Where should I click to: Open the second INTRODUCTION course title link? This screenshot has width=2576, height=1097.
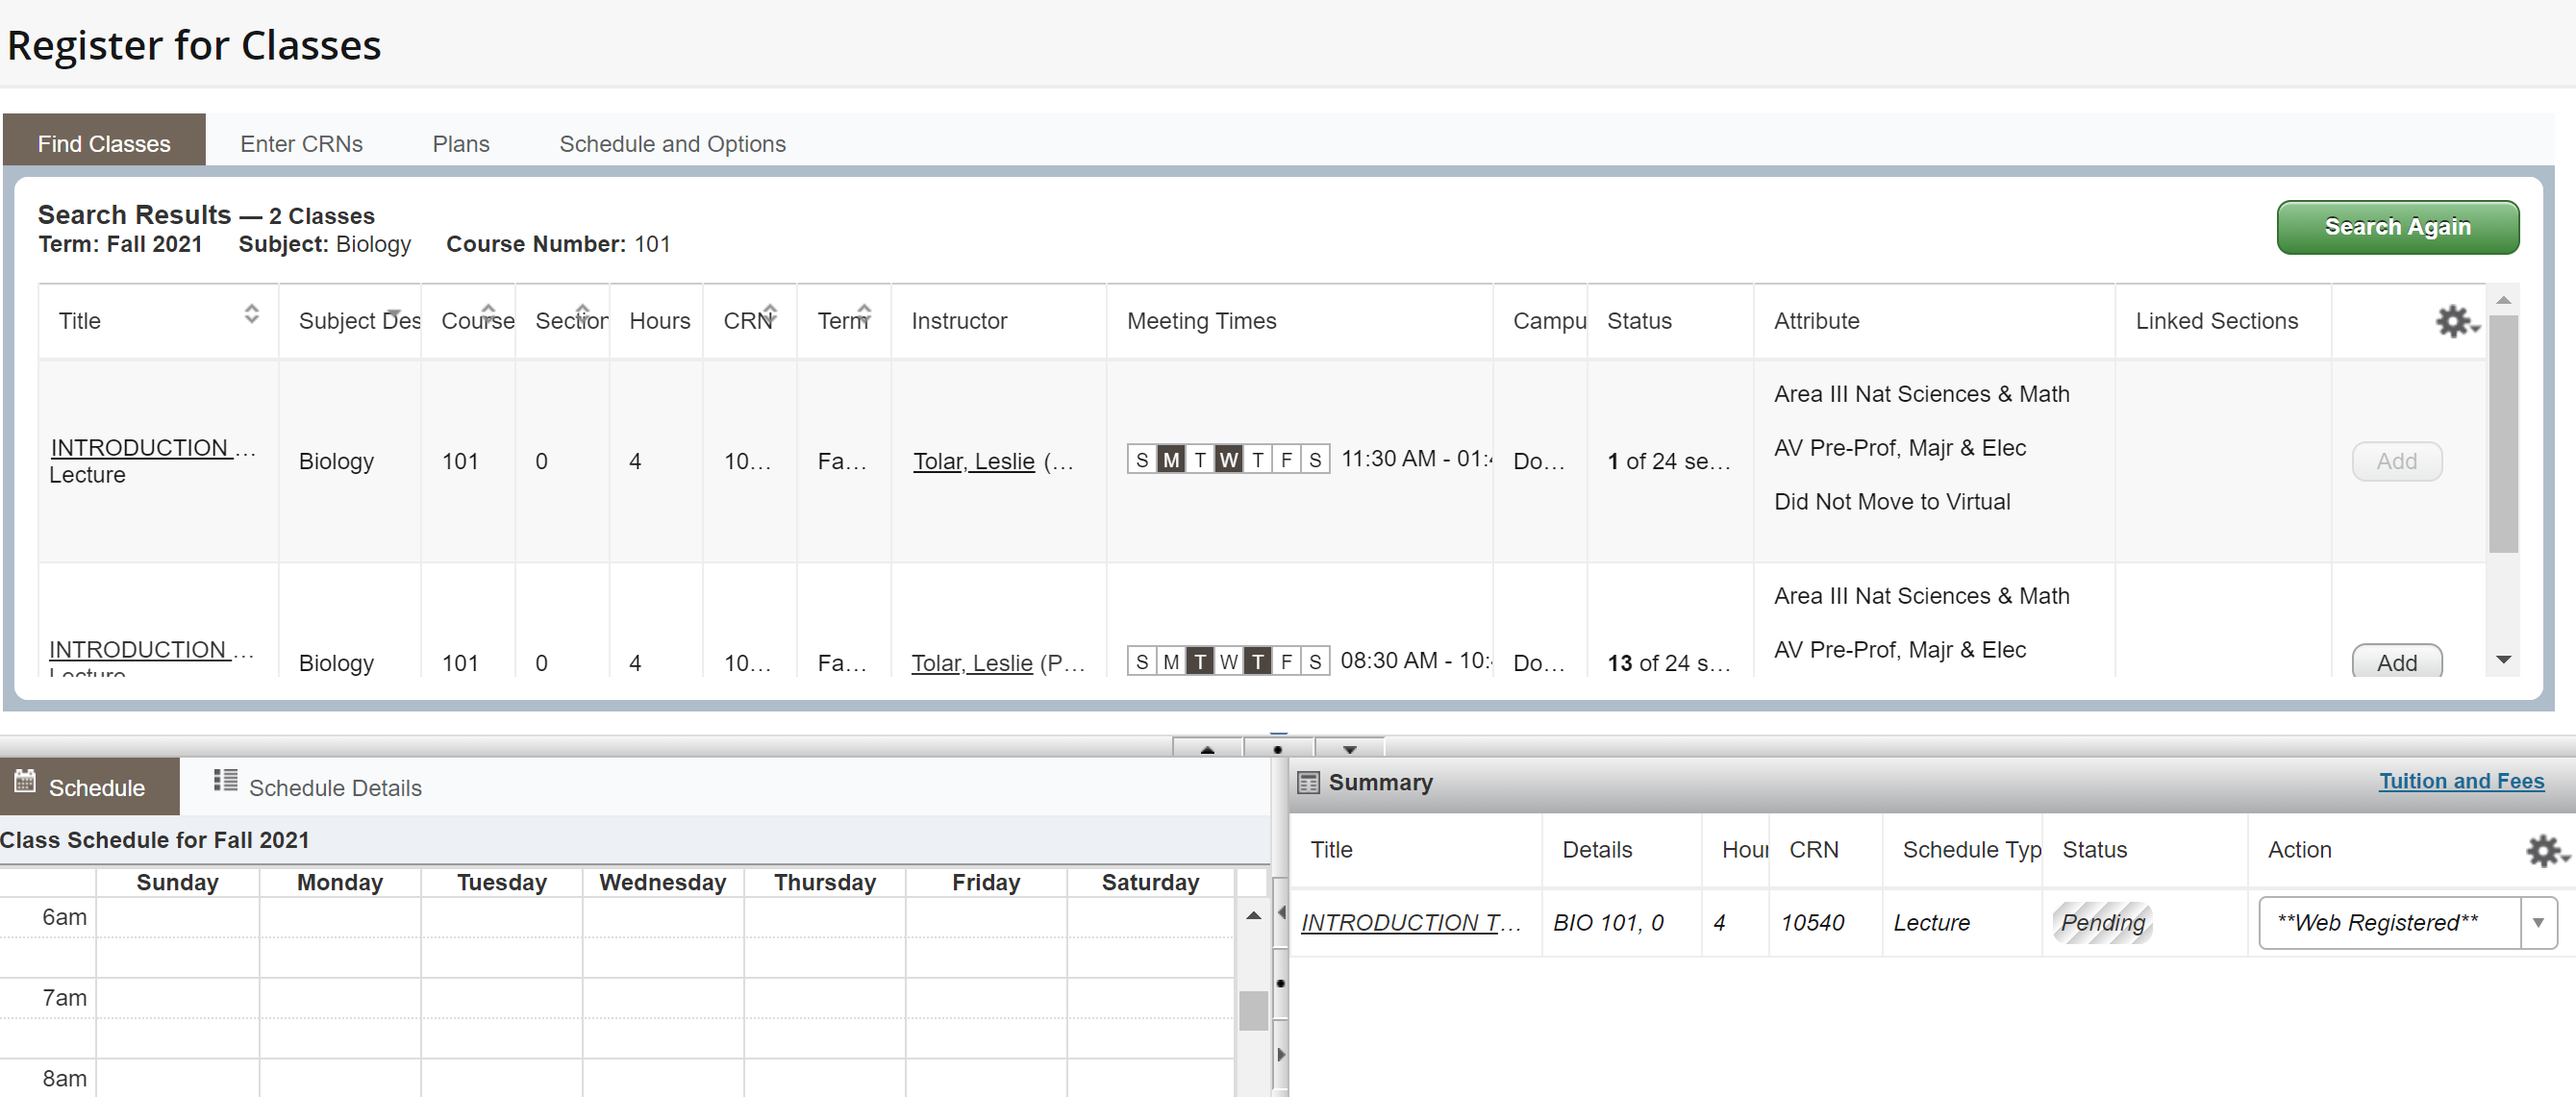[152, 649]
